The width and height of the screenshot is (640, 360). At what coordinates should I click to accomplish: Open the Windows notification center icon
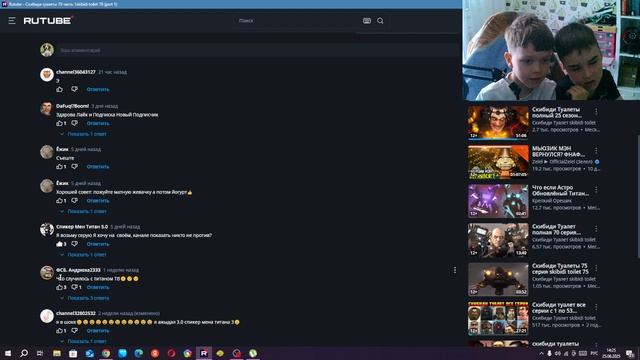tap(630, 353)
